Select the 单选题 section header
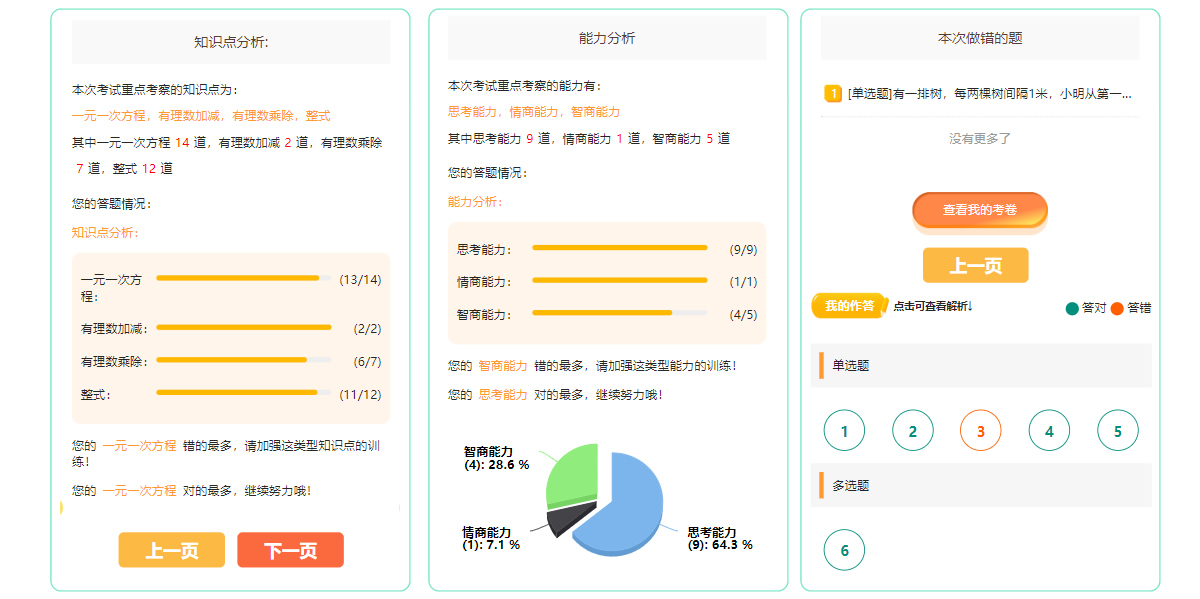This screenshot has height=599, width=1200. pos(851,366)
